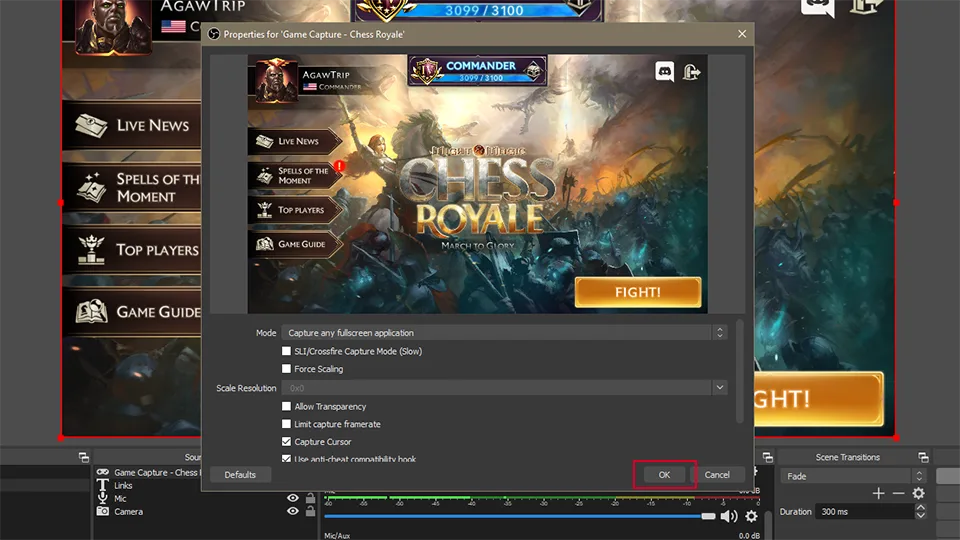The height and width of the screenshot is (540, 960).
Task: Increase Duration with up stepper arrow
Action: tap(920, 508)
